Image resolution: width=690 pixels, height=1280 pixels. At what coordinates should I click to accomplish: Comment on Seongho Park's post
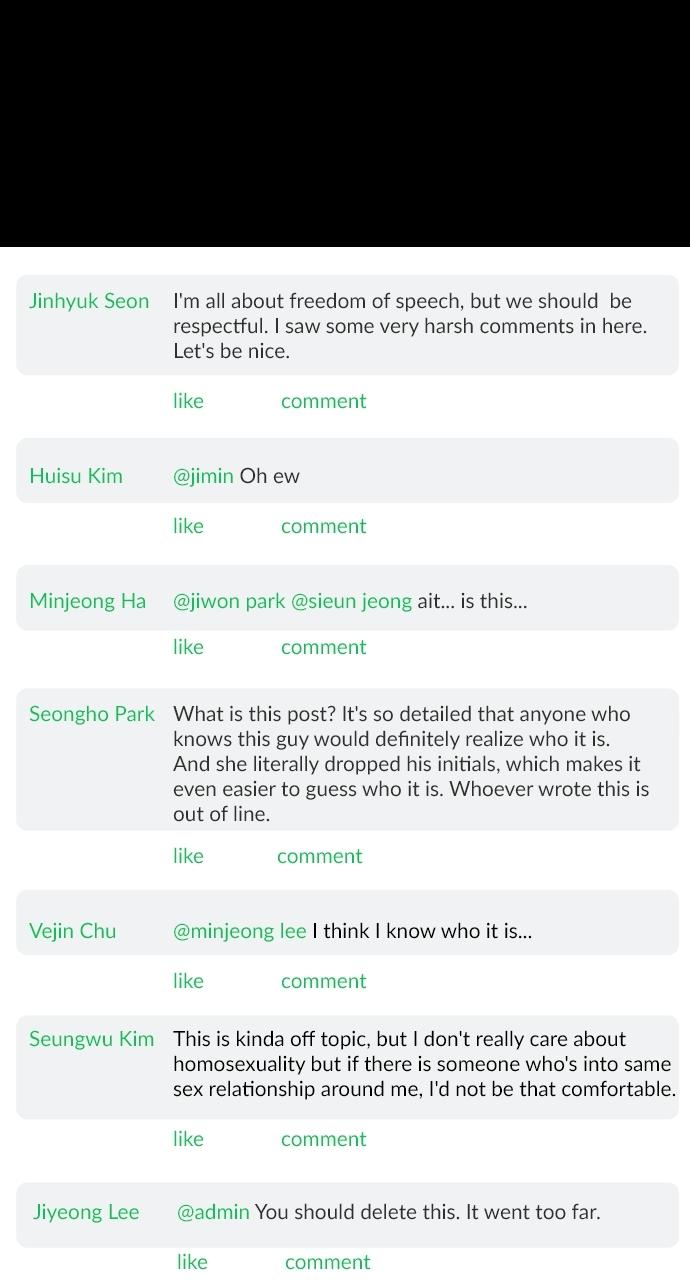[x=319, y=856]
